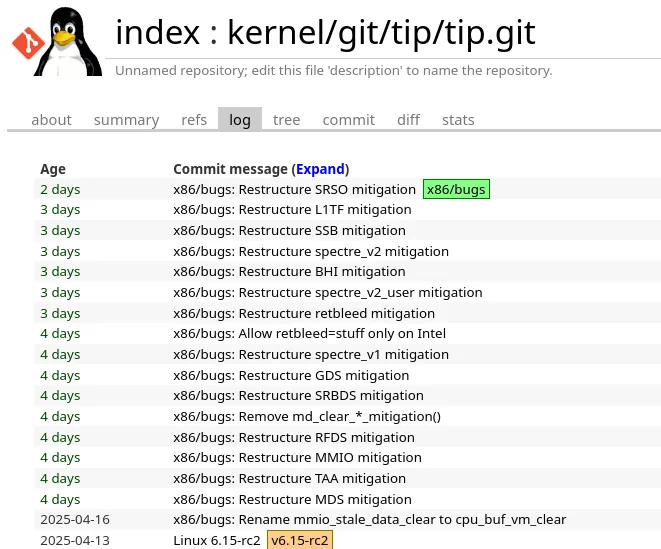Click the Tux penguin logo
The height and width of the screenshot is (549, 661).
(x=69, y=41)
